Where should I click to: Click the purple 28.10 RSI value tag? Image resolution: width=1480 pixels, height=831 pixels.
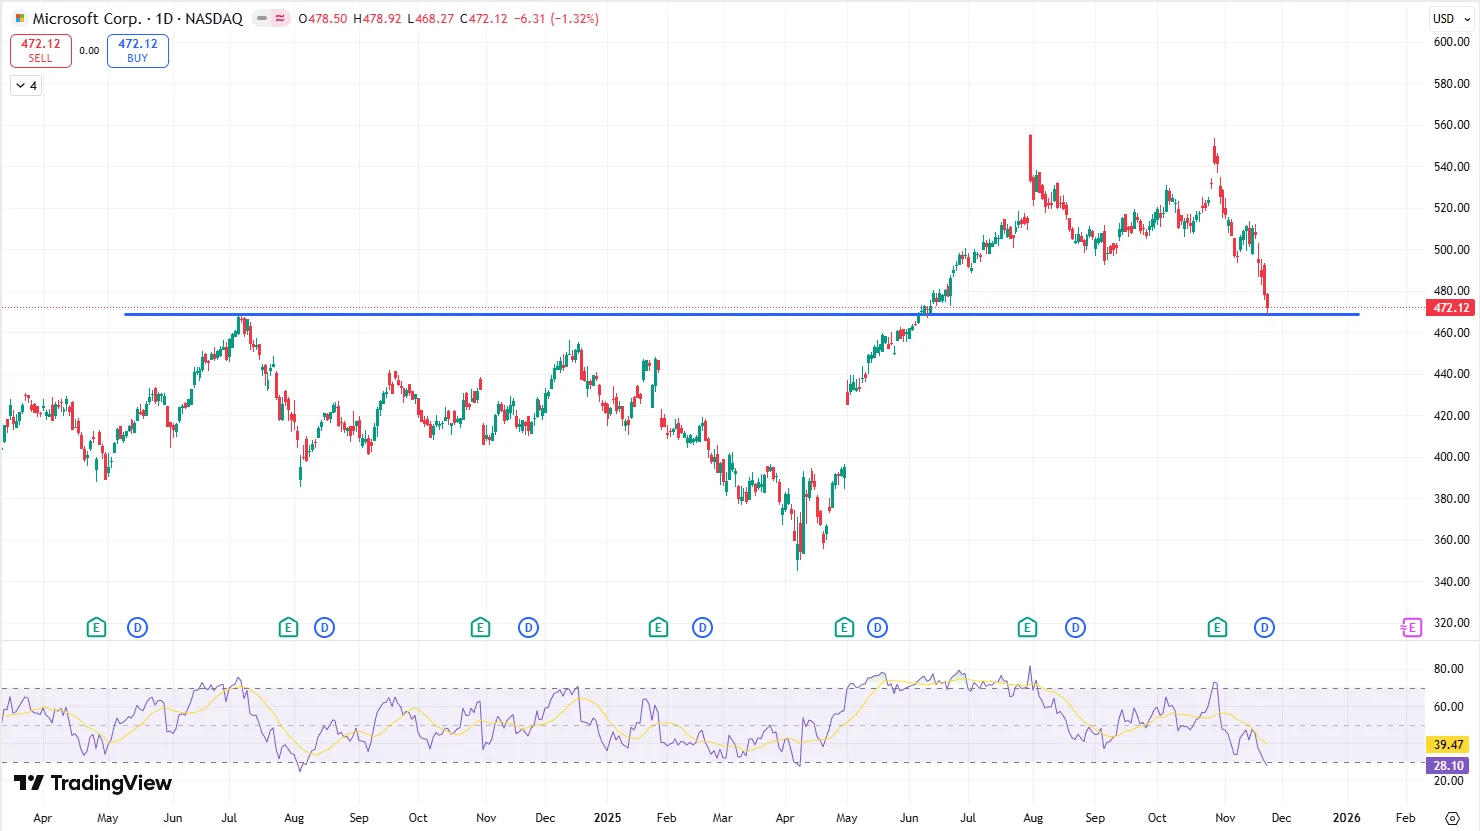pos(1449,766)
